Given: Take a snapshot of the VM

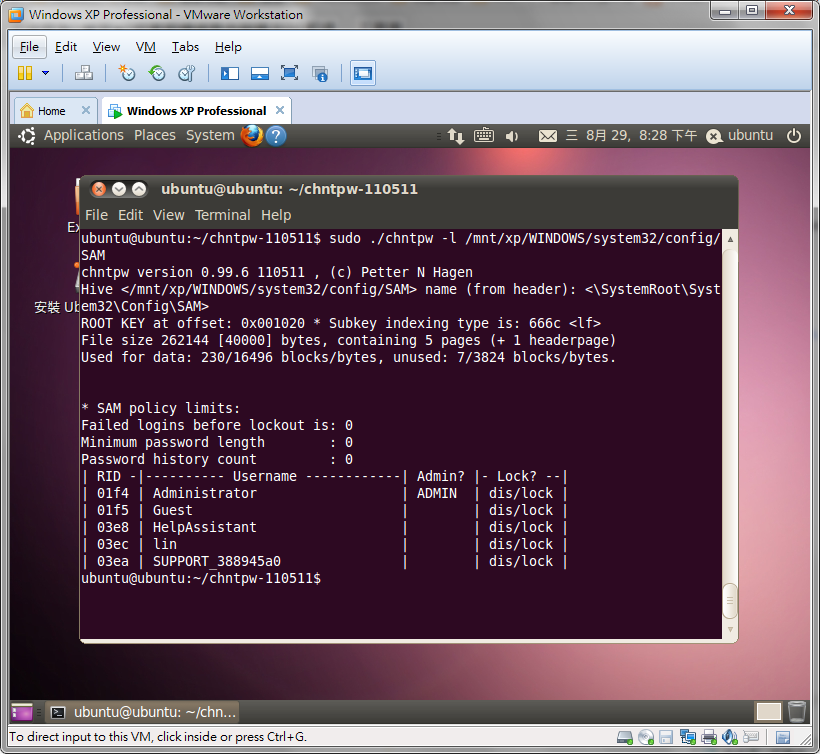Looking at the screenshot, I should click(x=127, y=73).
